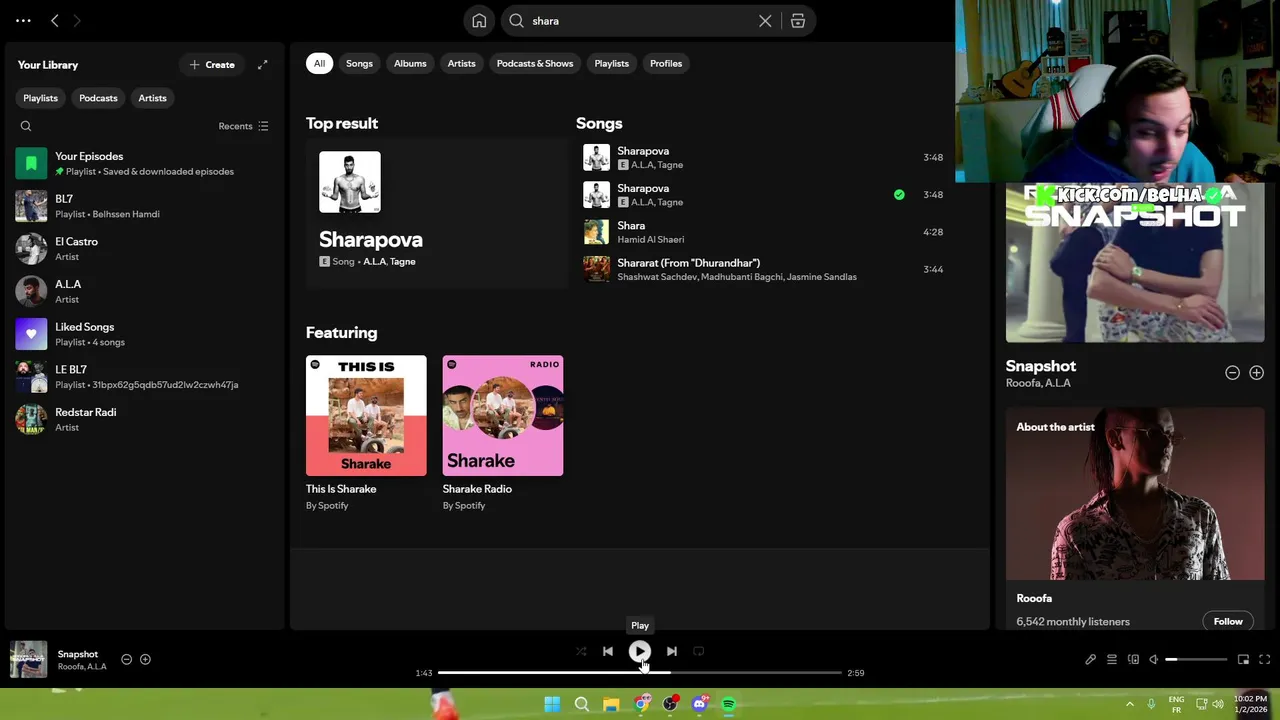Go back with the left arrow

coord(55,20)
